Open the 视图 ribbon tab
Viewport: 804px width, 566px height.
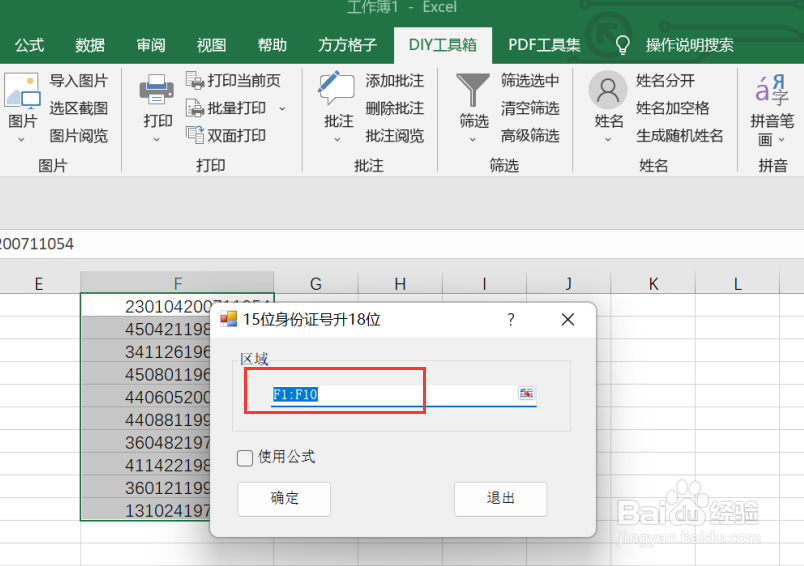[x=211, y=45]
